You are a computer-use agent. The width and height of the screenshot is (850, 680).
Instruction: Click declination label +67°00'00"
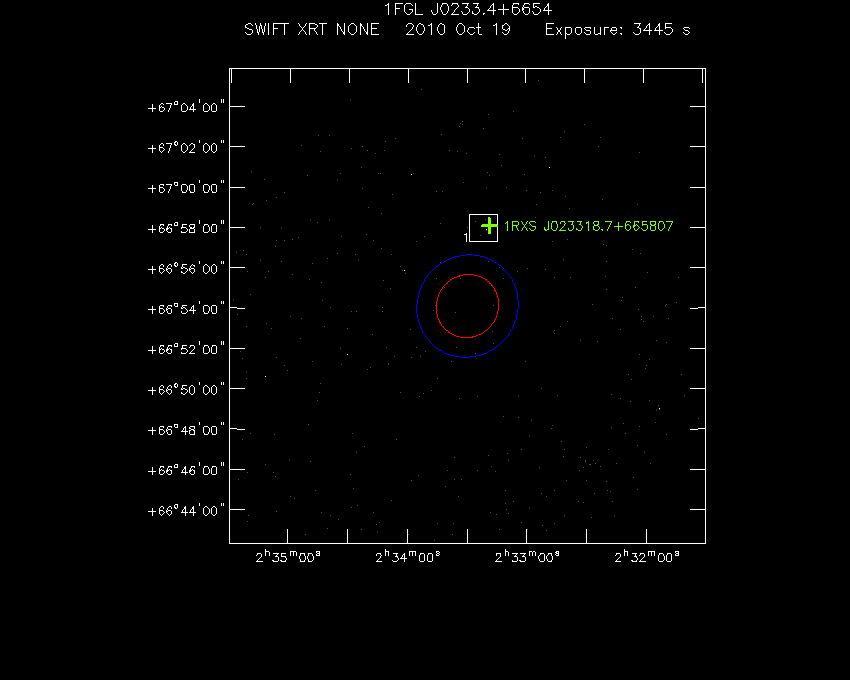(x=186, y=188)
